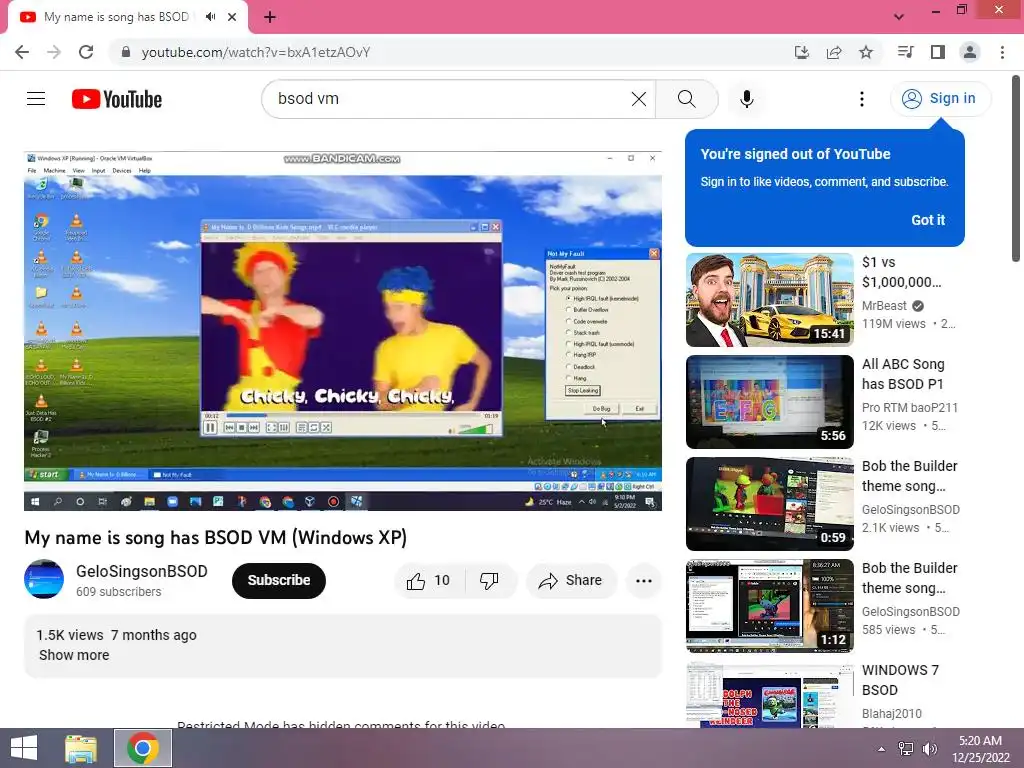Subscribe to GeloSingsonBSOD channel

[x=279, y=580]
